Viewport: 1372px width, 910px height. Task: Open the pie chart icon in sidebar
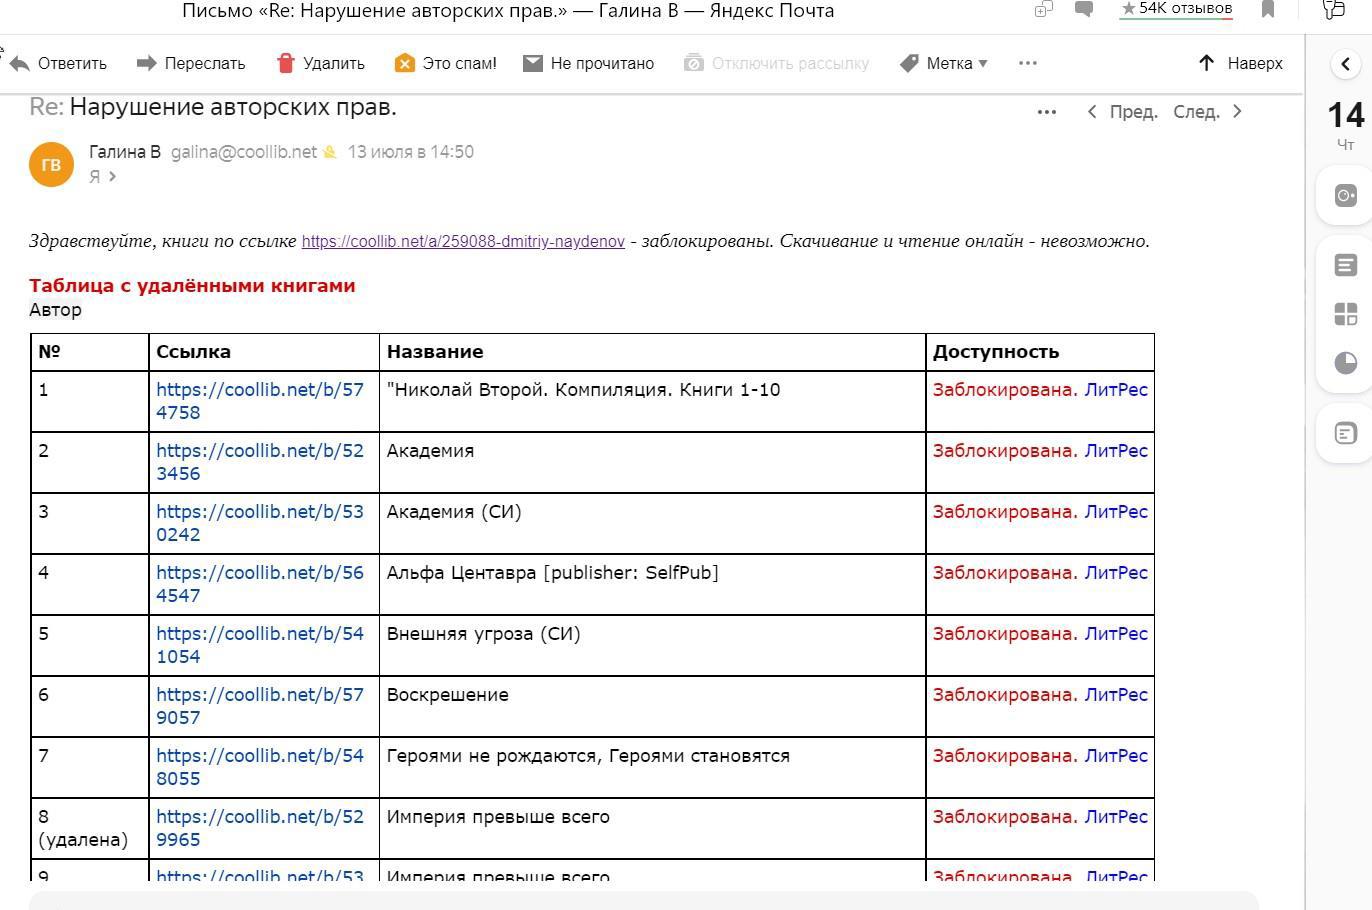[x=1345, y=363]
